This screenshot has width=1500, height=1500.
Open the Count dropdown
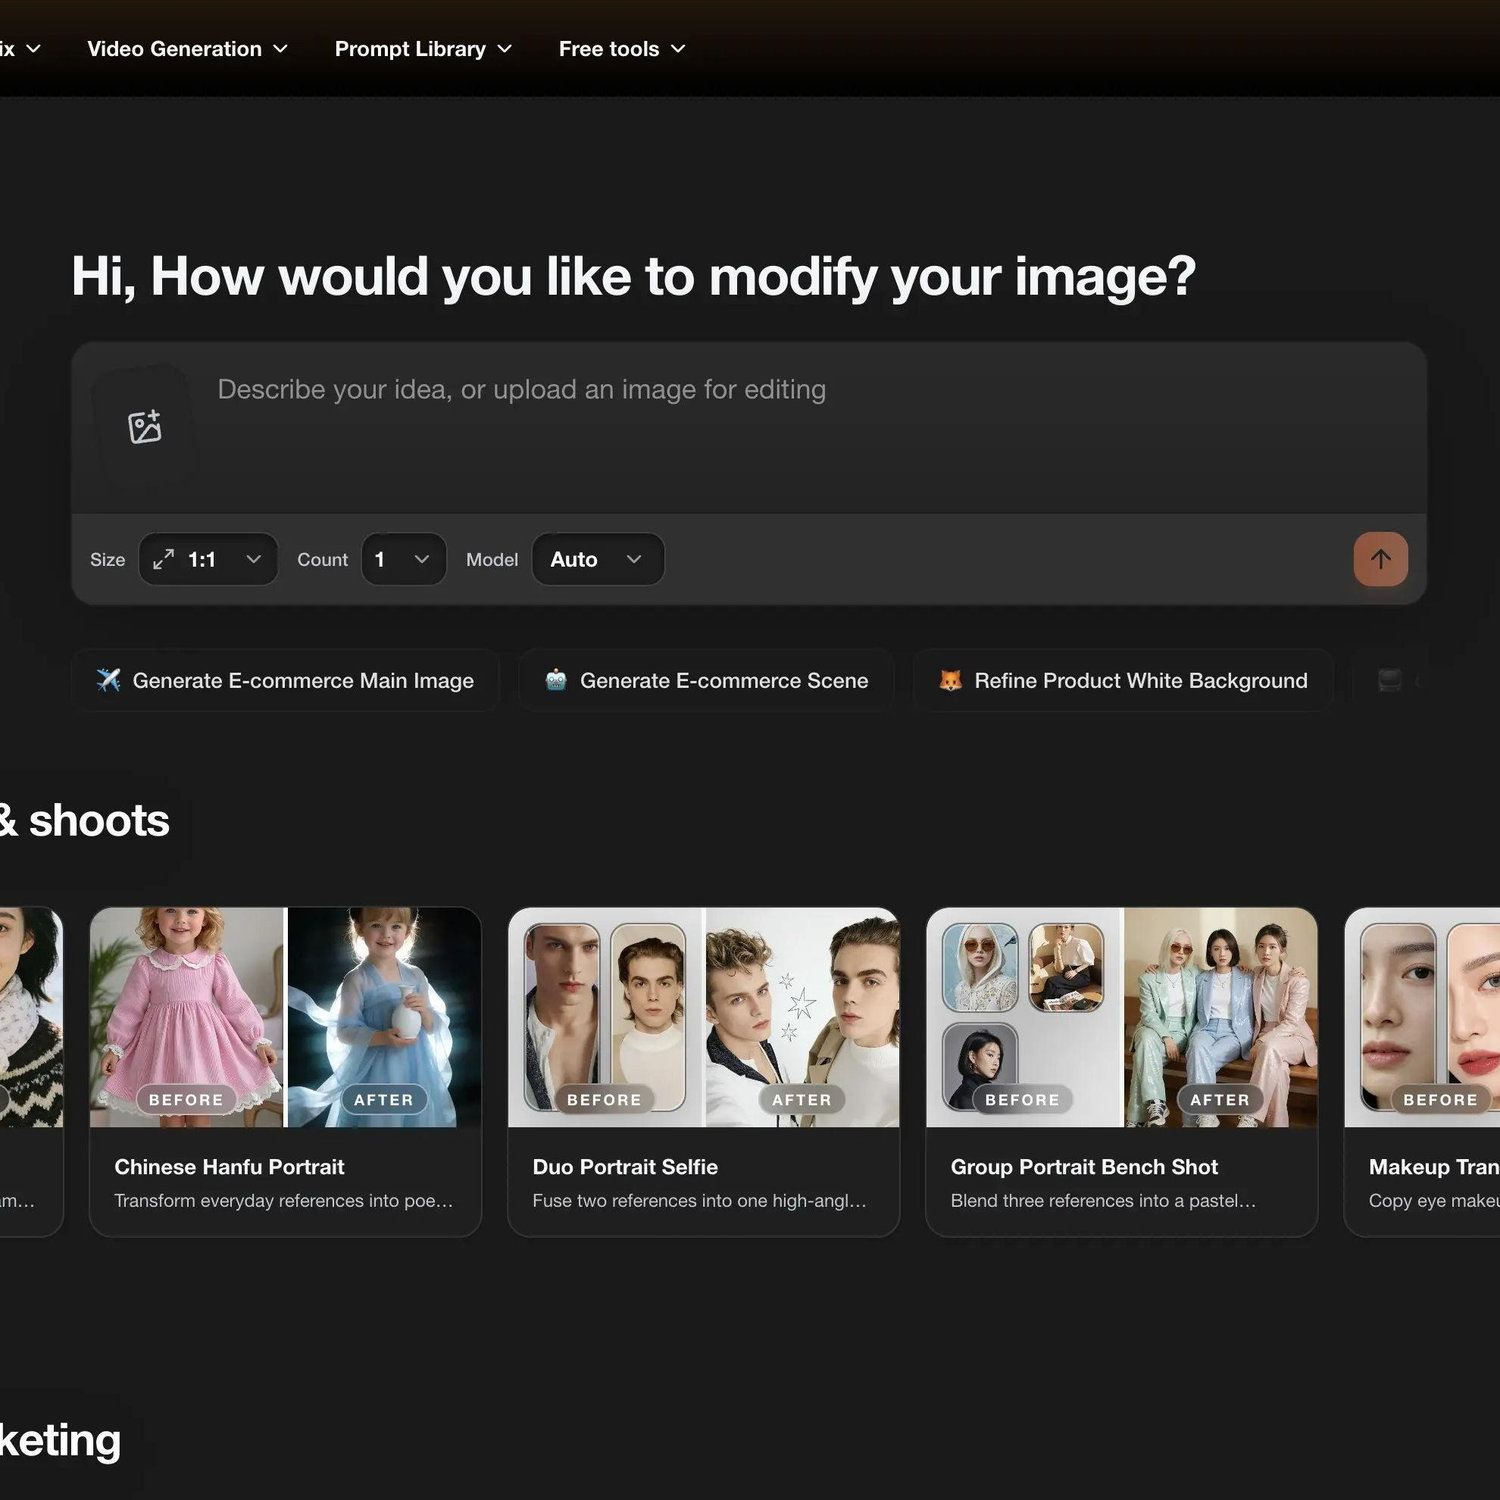[x=404, y=559]
